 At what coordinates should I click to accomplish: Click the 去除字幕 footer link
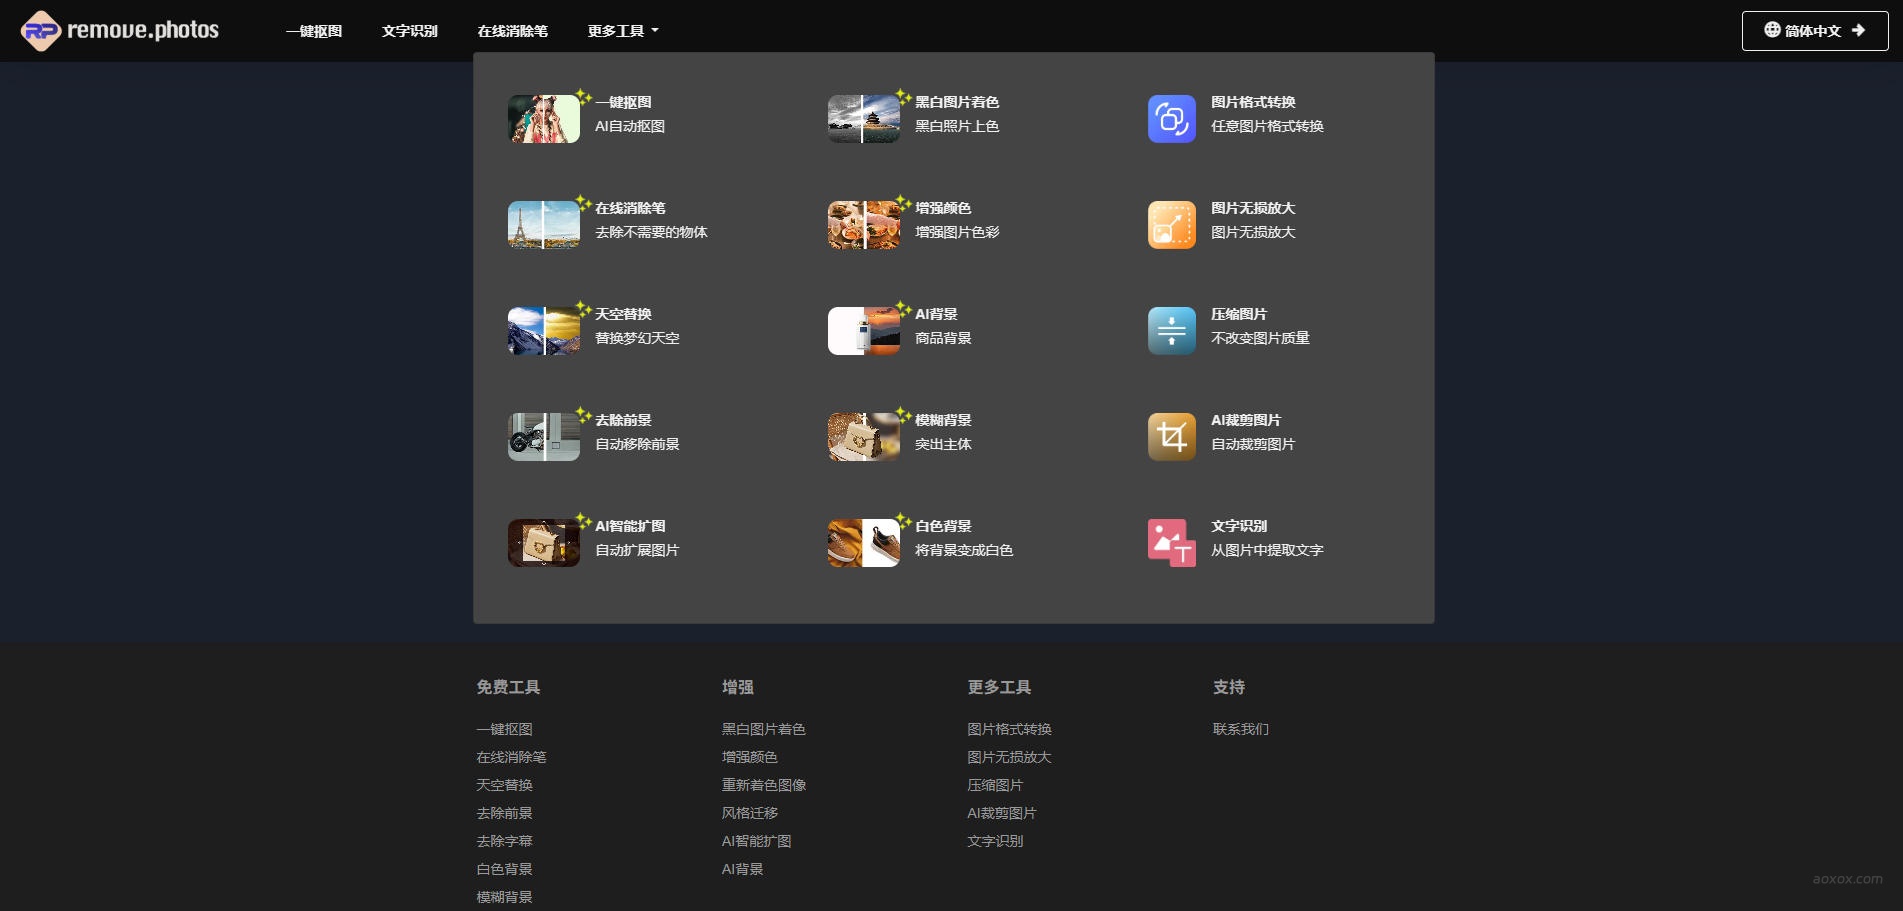[504, 841]
